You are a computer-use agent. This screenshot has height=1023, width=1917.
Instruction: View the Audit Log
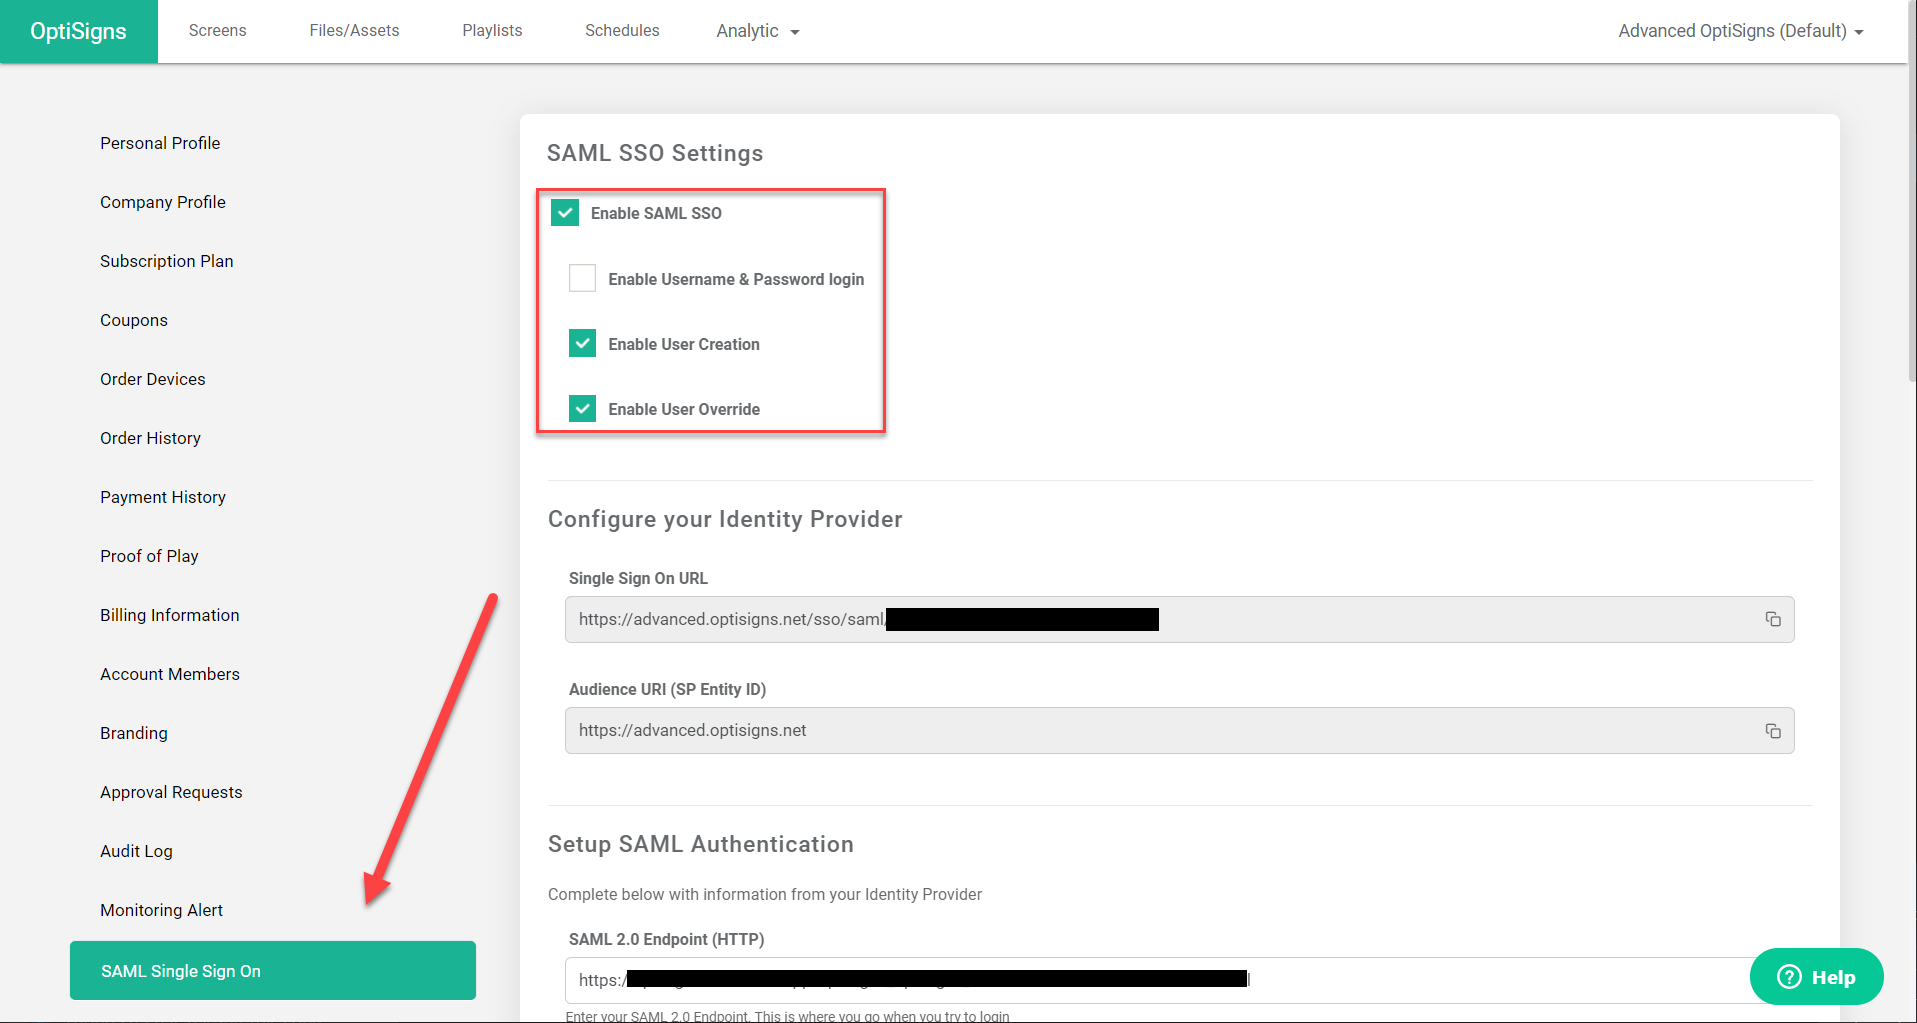(x=136, y=851)
